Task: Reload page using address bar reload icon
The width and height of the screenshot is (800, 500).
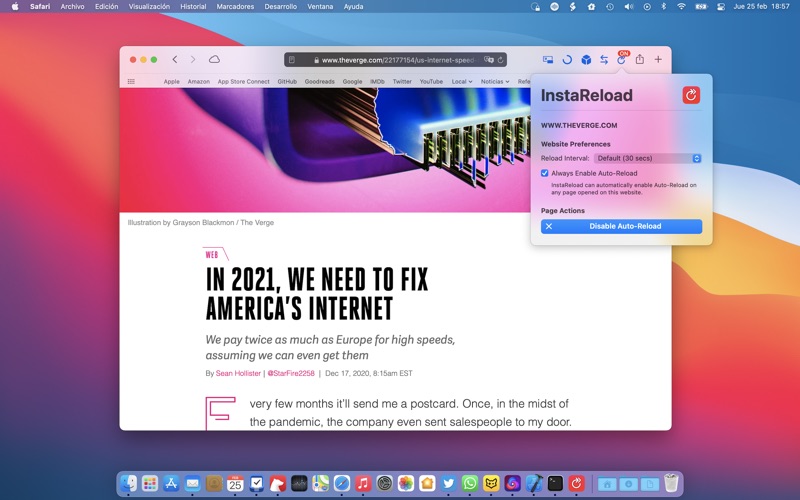Action: click(x=501, y=60)
